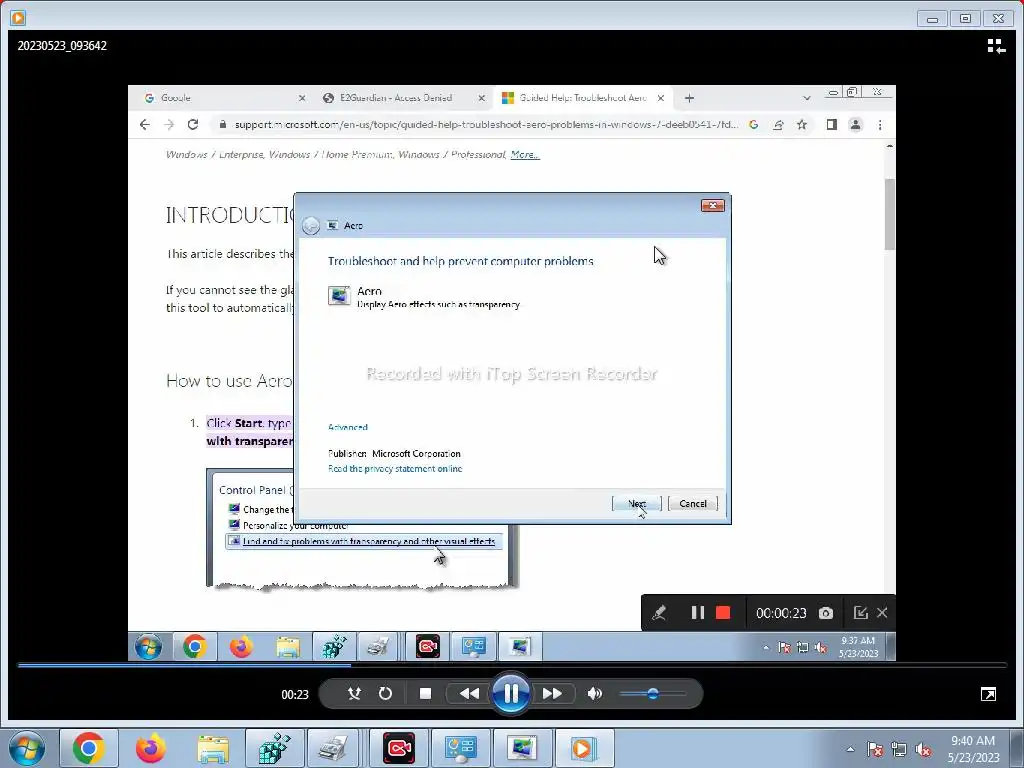The image size is (1024, 768).
Task: Pause recording in the iTop recorder bar
Action: coord(697,613)
